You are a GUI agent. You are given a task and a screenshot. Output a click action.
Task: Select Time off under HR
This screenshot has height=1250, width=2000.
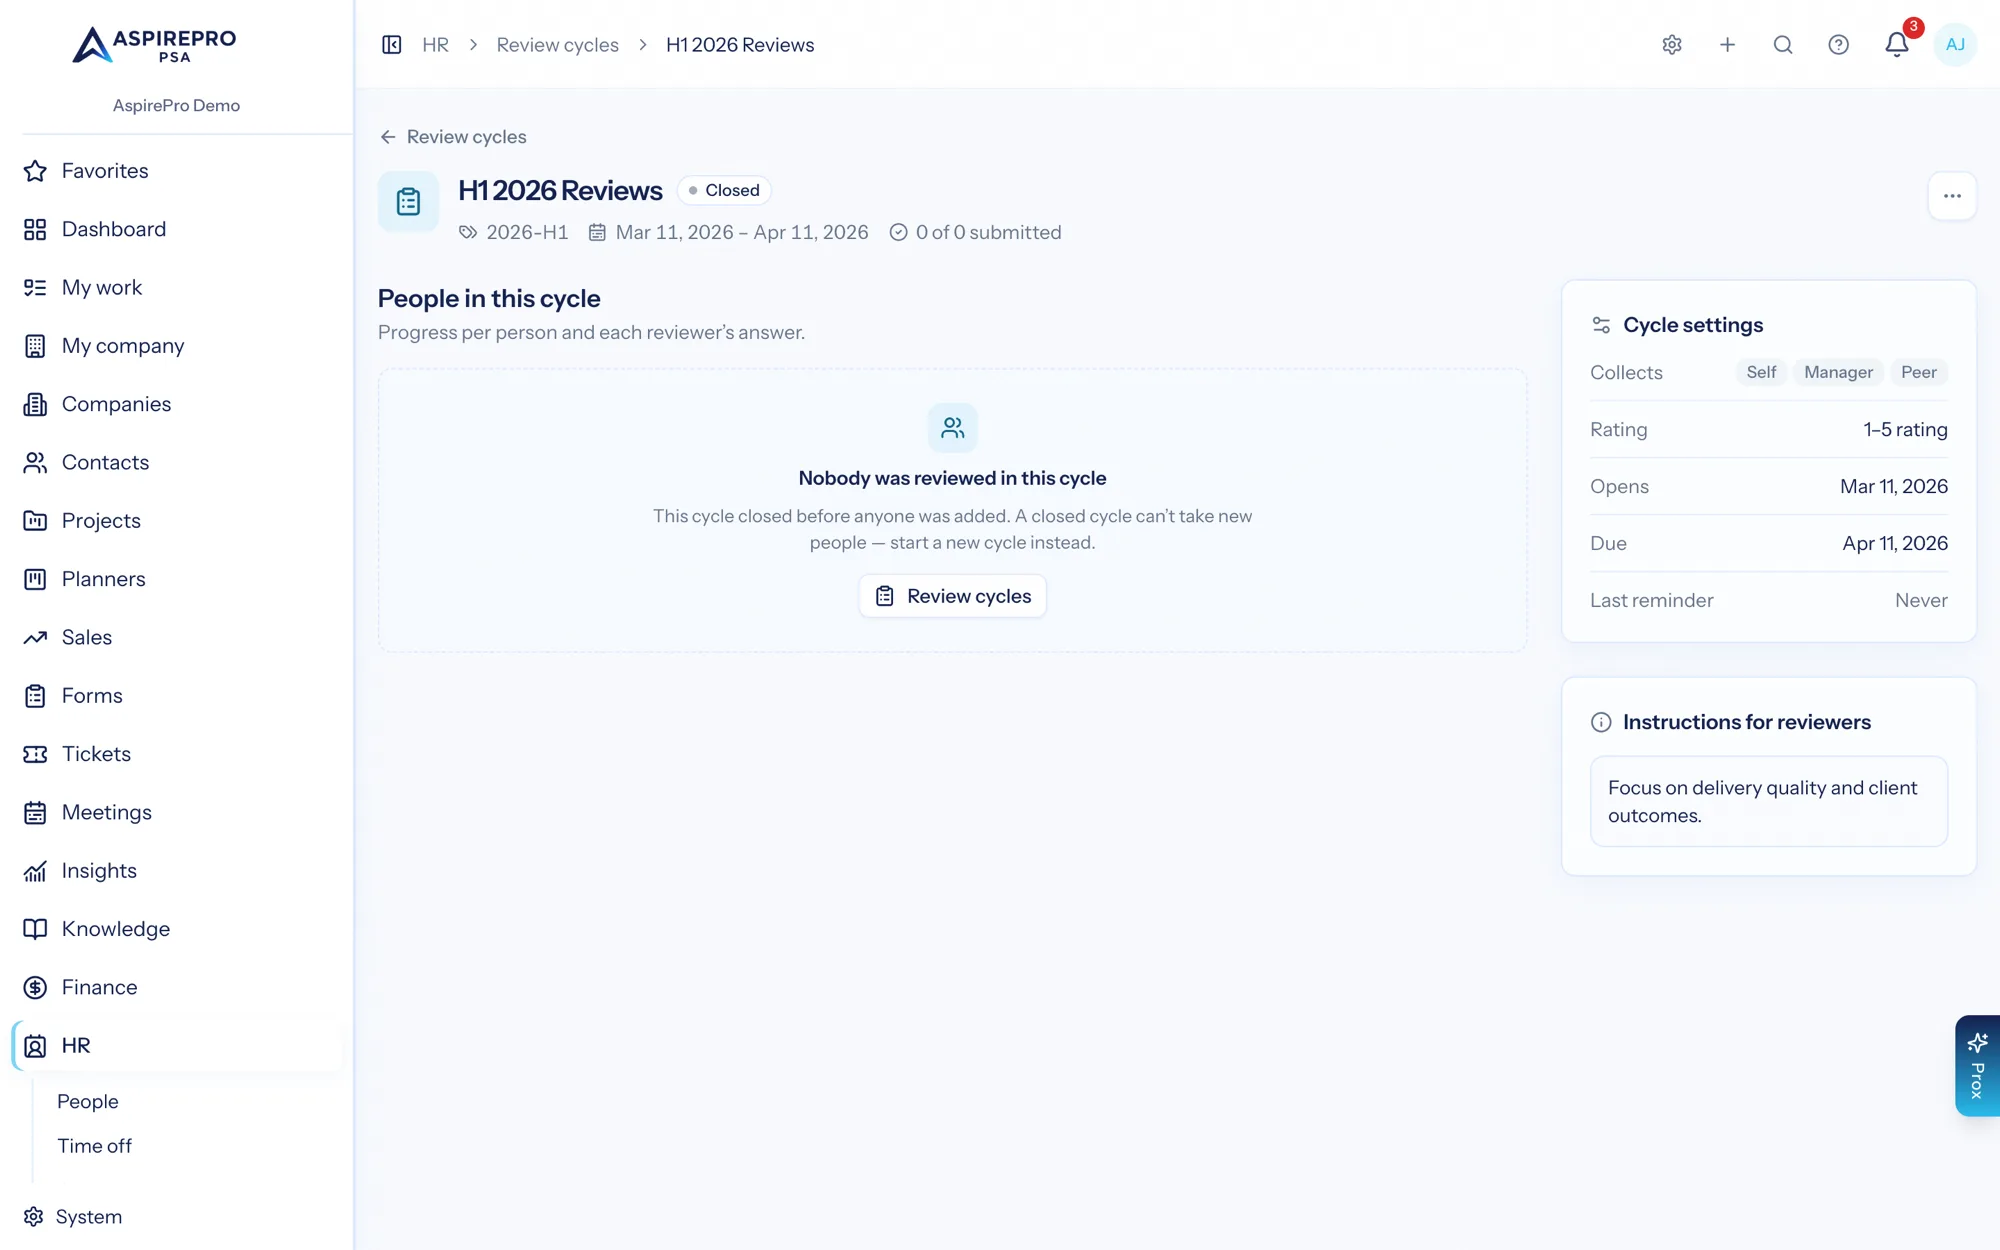click(94, 1146)
